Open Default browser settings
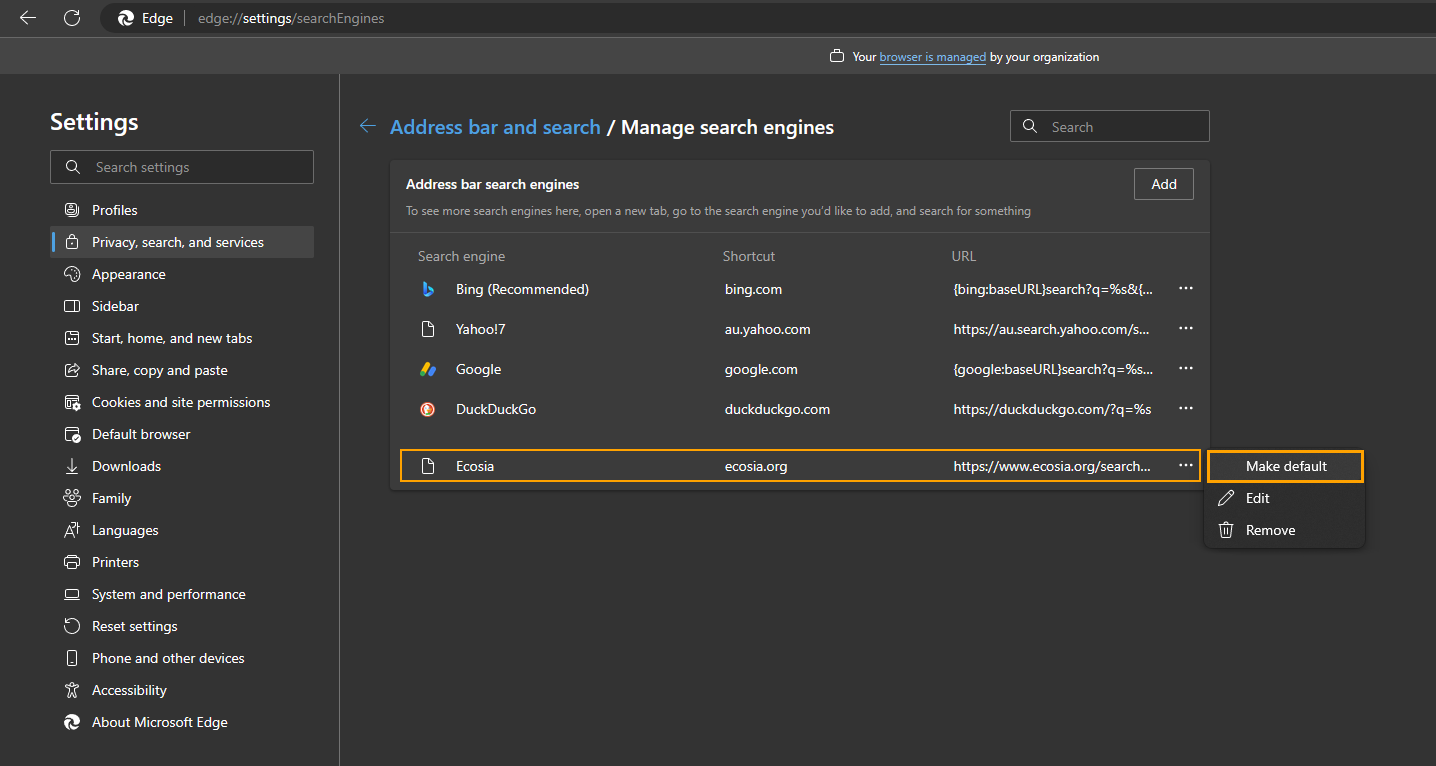 (182, 434)
